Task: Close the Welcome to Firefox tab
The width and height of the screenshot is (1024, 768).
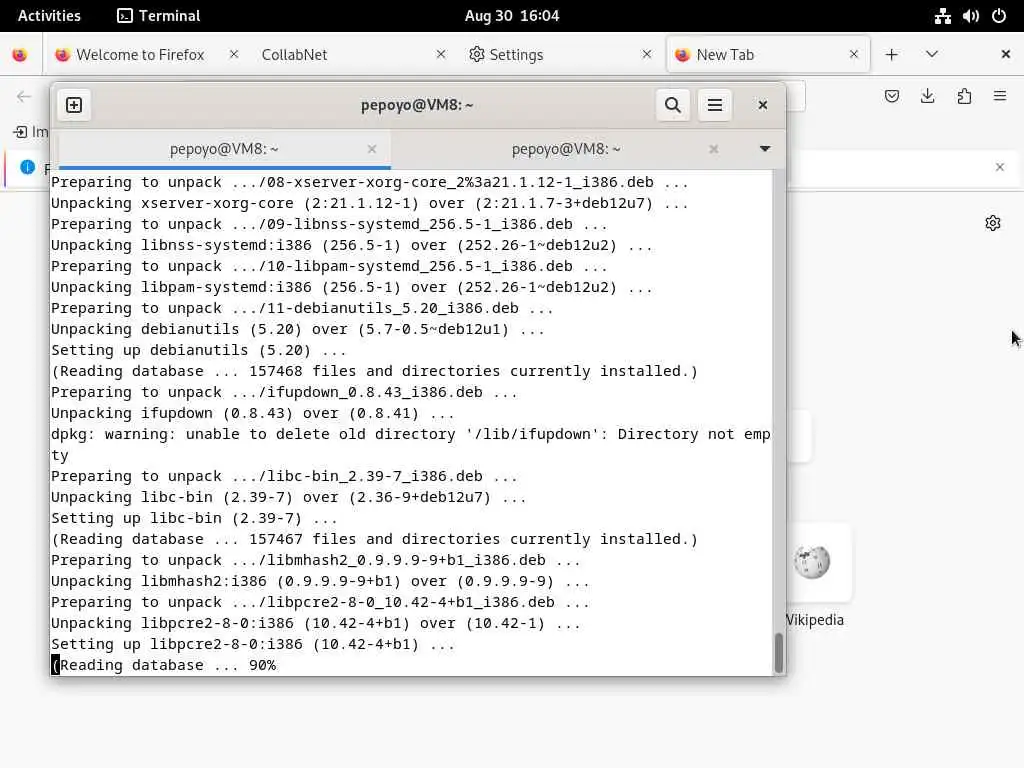Action: (234, 55)
